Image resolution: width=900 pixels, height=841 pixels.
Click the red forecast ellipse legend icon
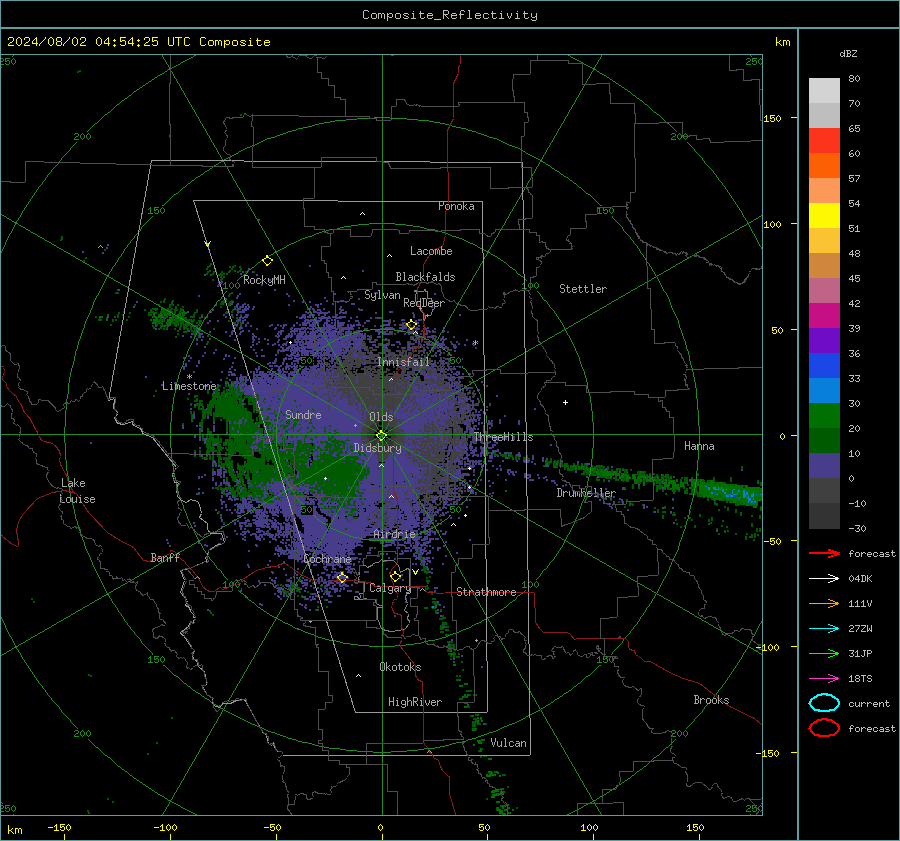(824, 728)
